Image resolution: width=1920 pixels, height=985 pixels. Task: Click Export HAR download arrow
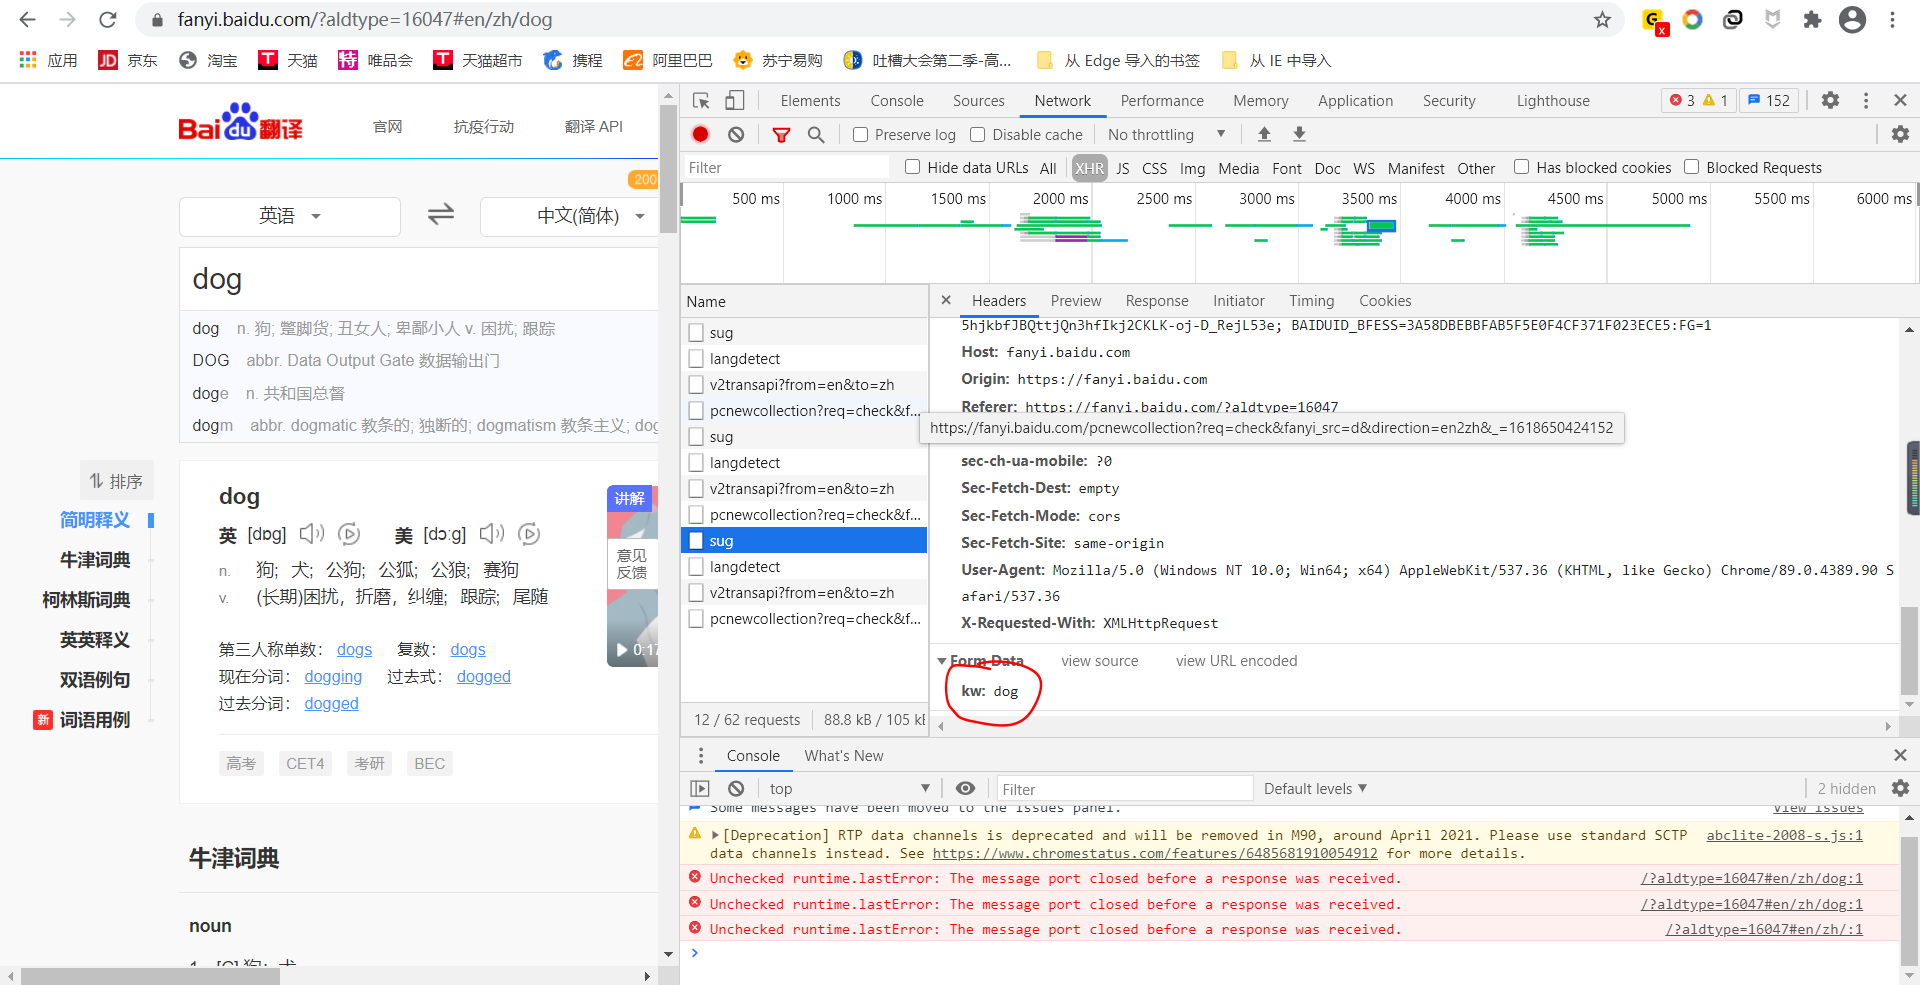[x=1299, y=134]
